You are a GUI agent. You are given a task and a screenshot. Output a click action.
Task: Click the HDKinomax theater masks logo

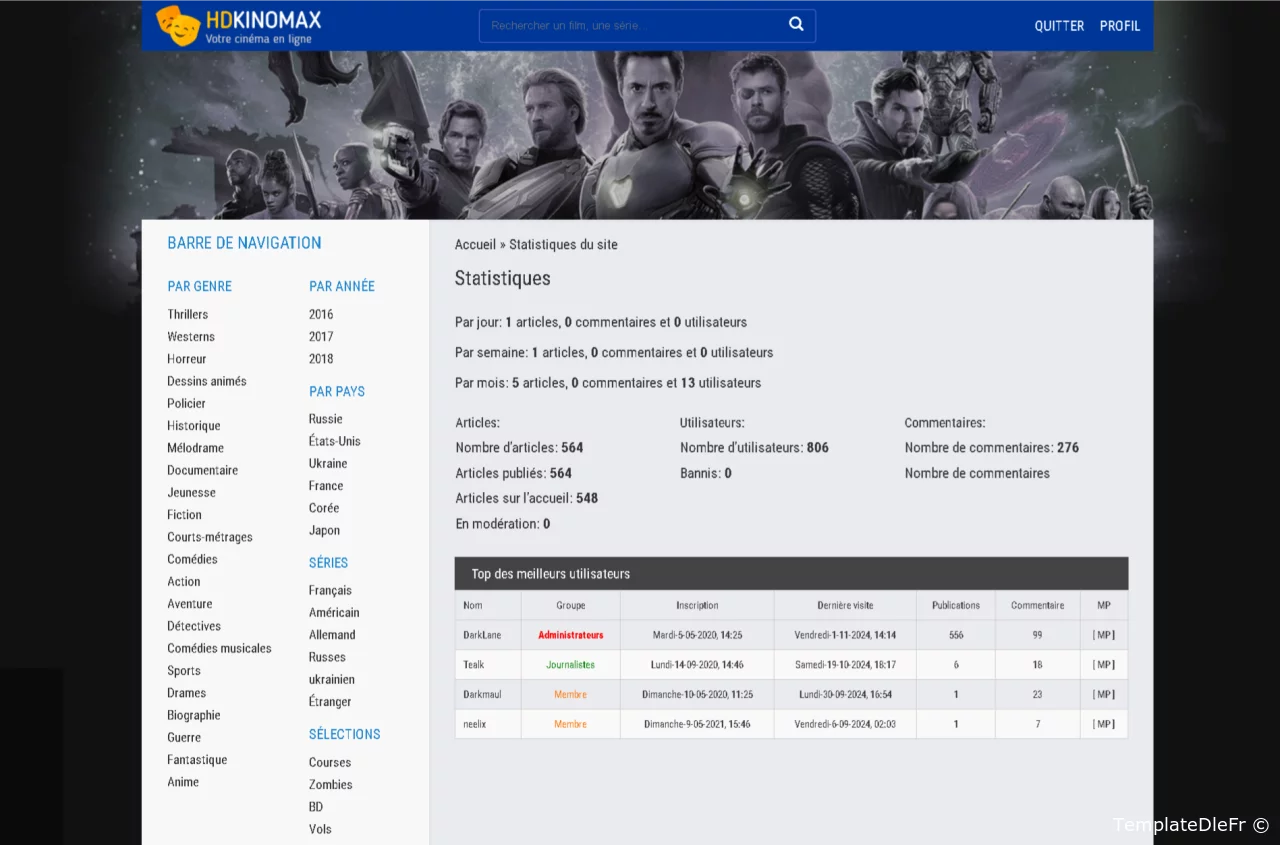tap(178, 25)
